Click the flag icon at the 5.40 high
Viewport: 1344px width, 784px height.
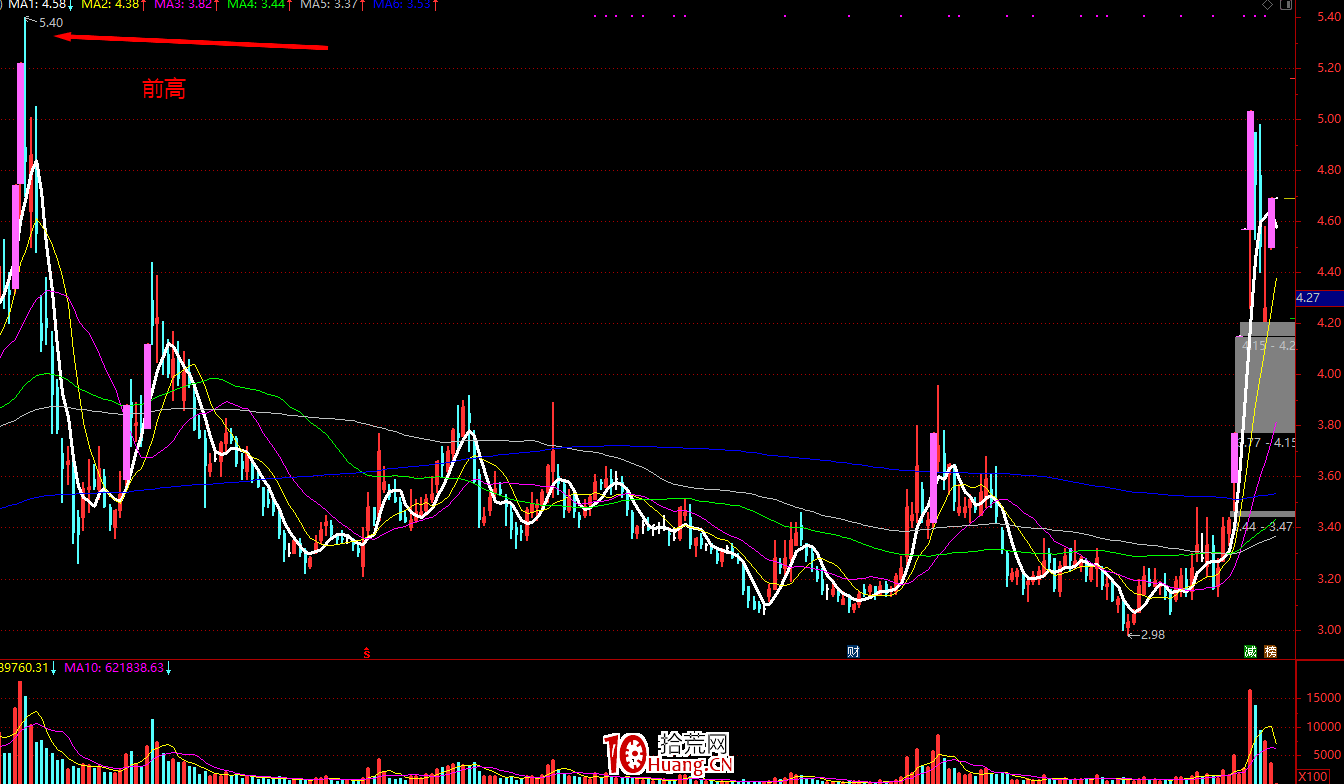click(29, 20)
